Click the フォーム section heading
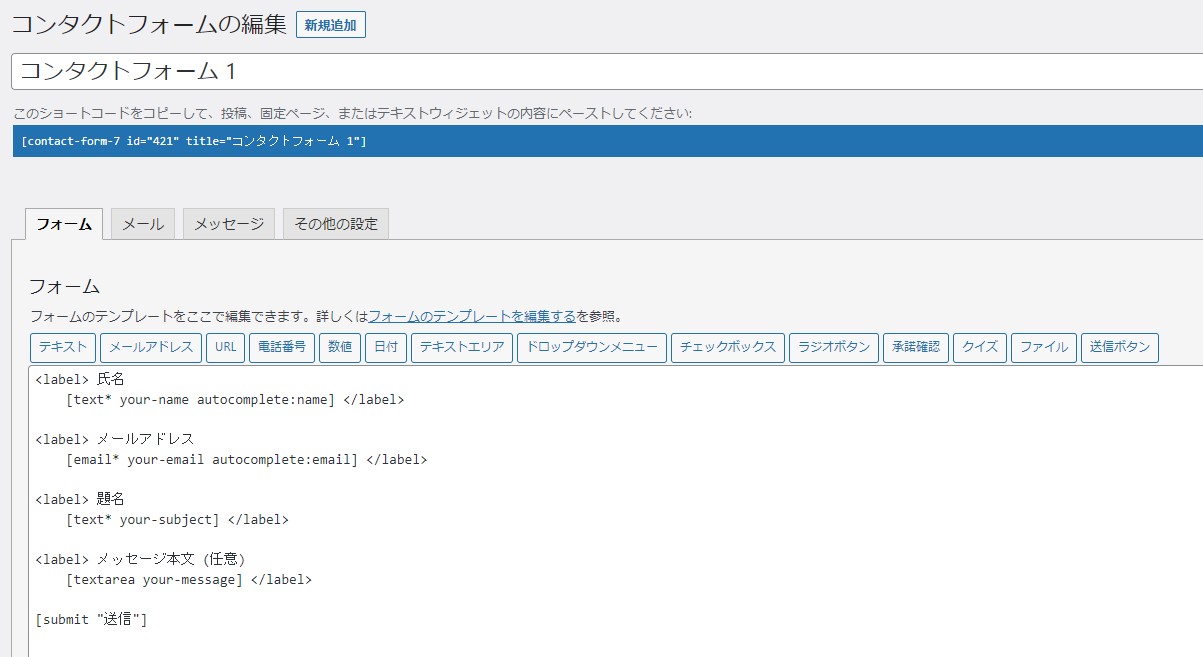Screen dimensions: 1203x657 pyautogui.click(x=64, y=286)
